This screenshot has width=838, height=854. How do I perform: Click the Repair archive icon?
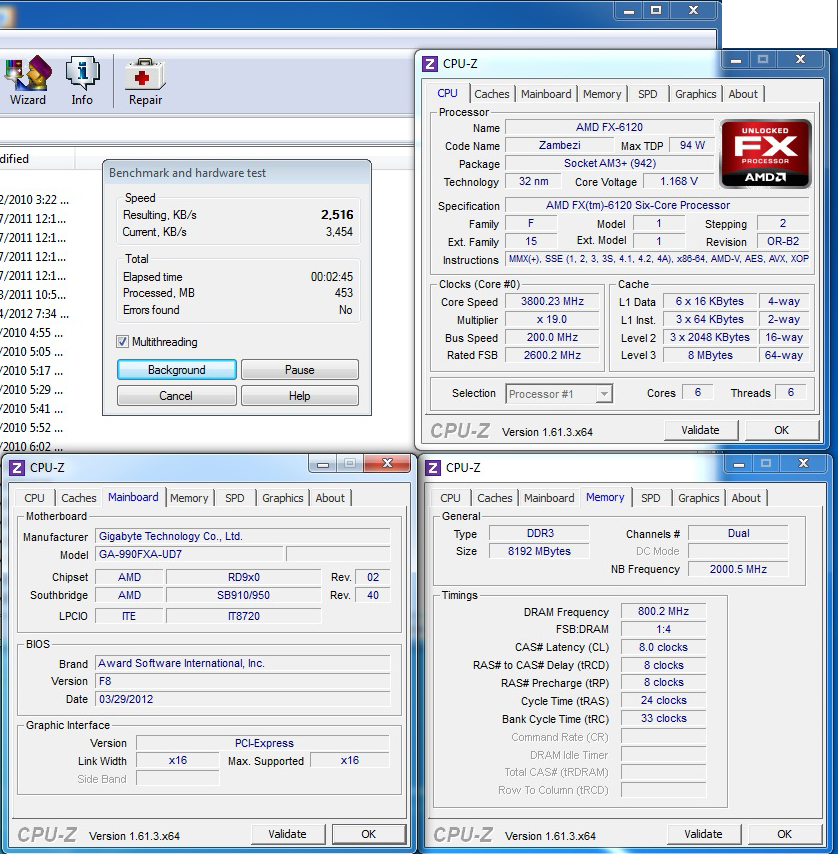point(145,81)
